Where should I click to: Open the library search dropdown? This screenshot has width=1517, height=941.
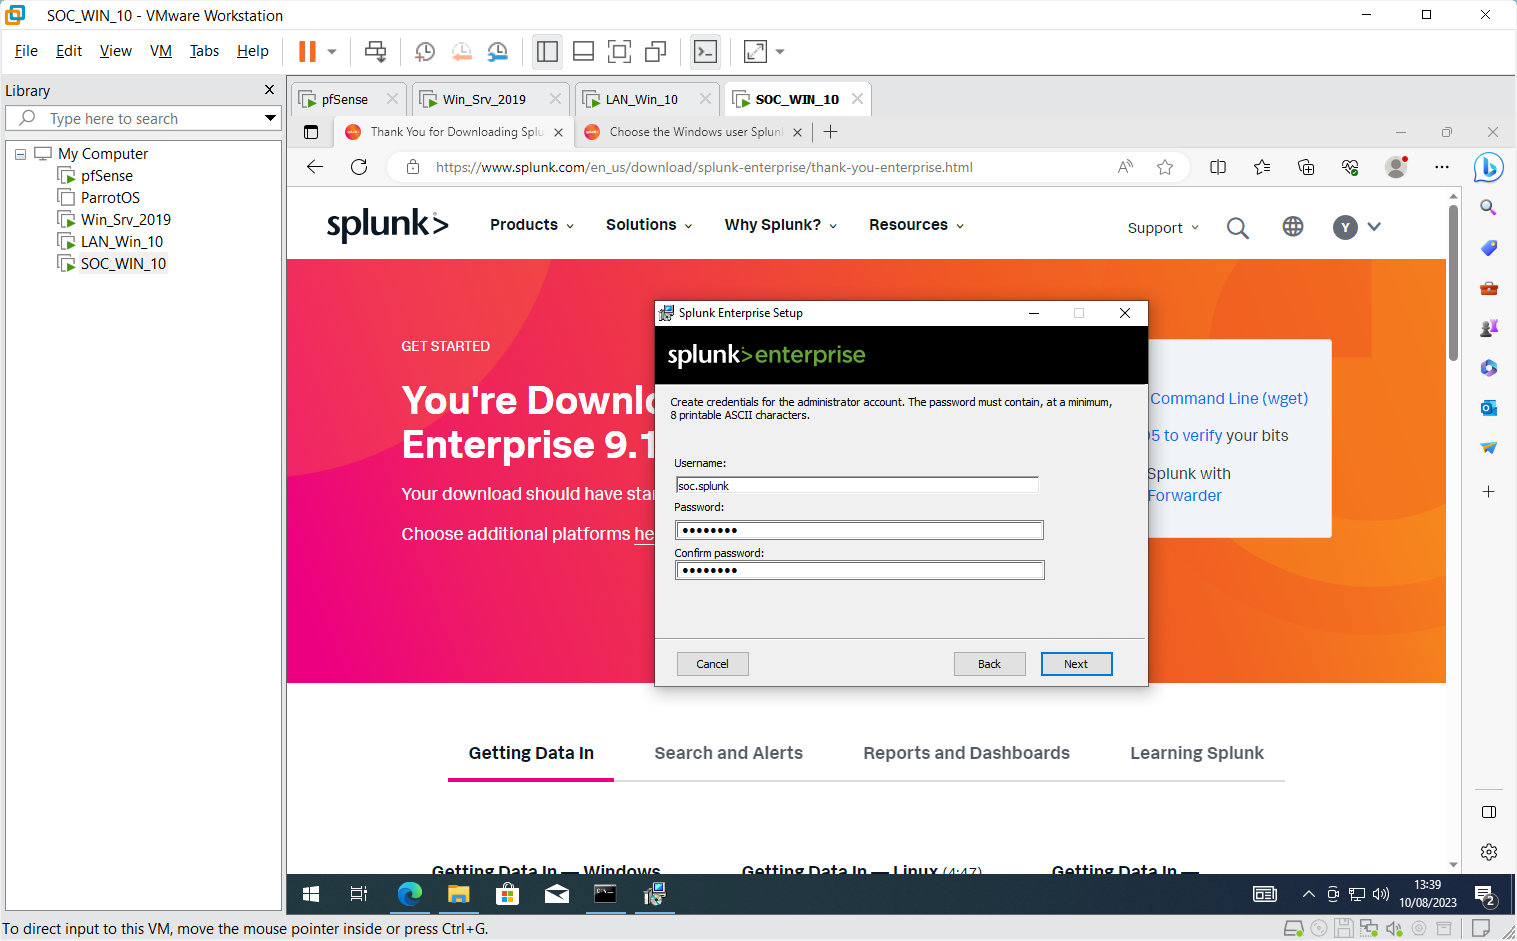coord(270,118)
